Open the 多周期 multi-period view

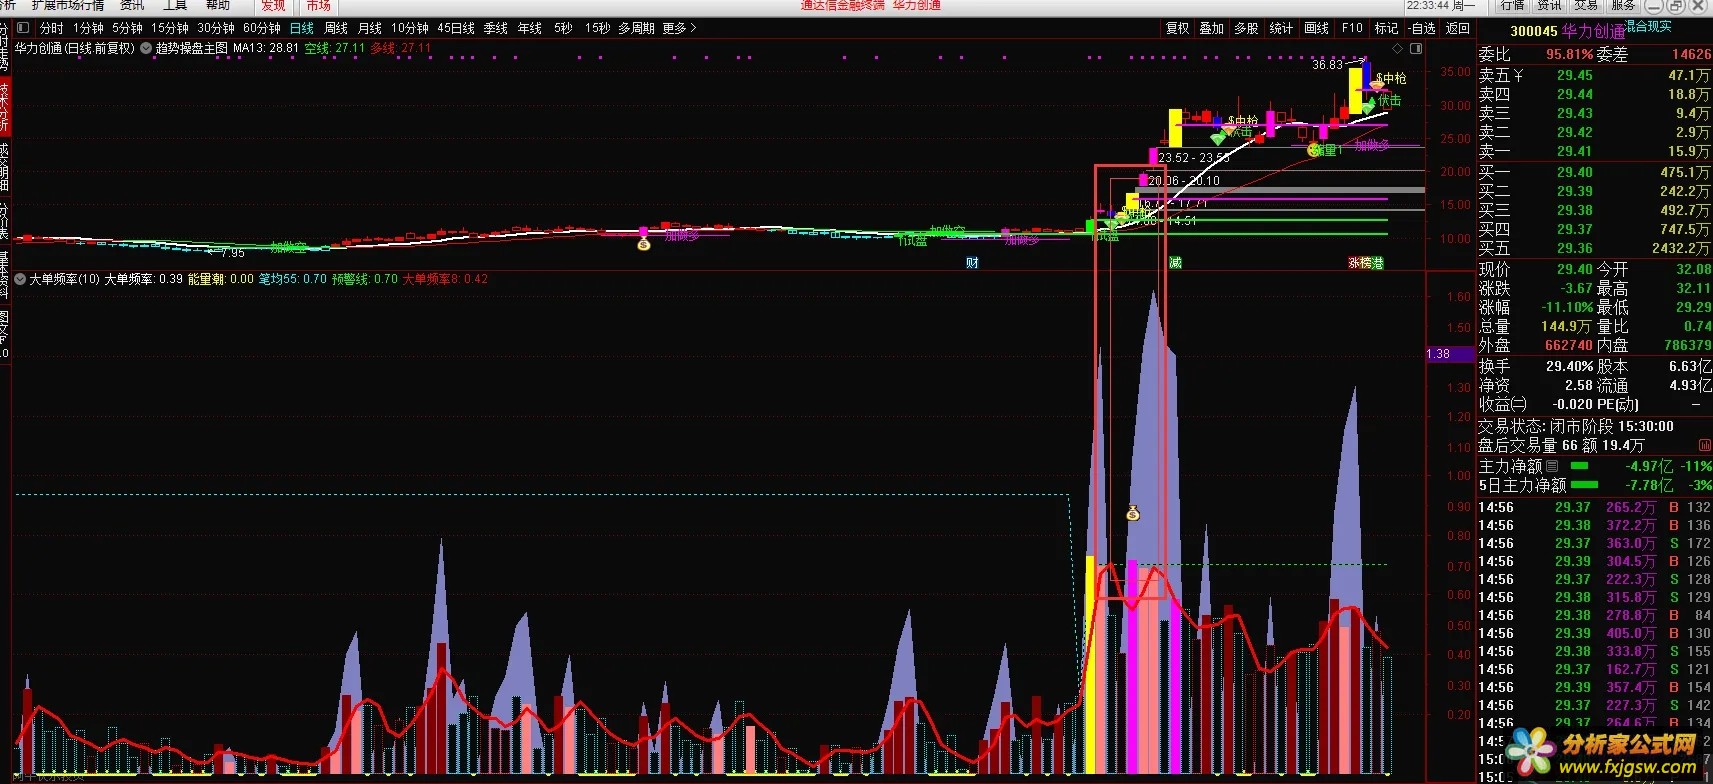pyautogui.click(x=636, y=28)
